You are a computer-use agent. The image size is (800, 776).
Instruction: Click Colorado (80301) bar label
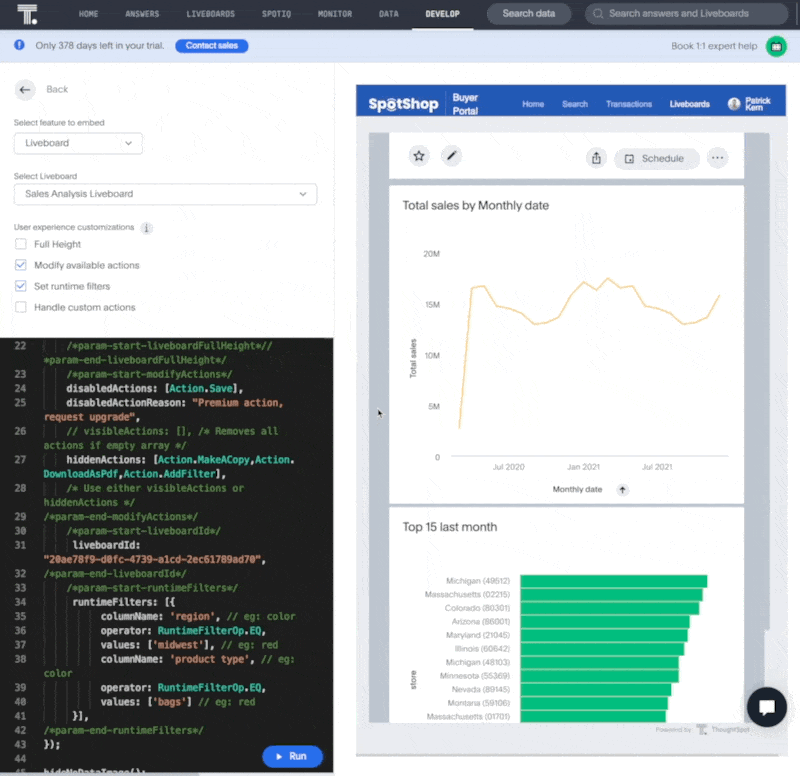[x=477, y=608]
